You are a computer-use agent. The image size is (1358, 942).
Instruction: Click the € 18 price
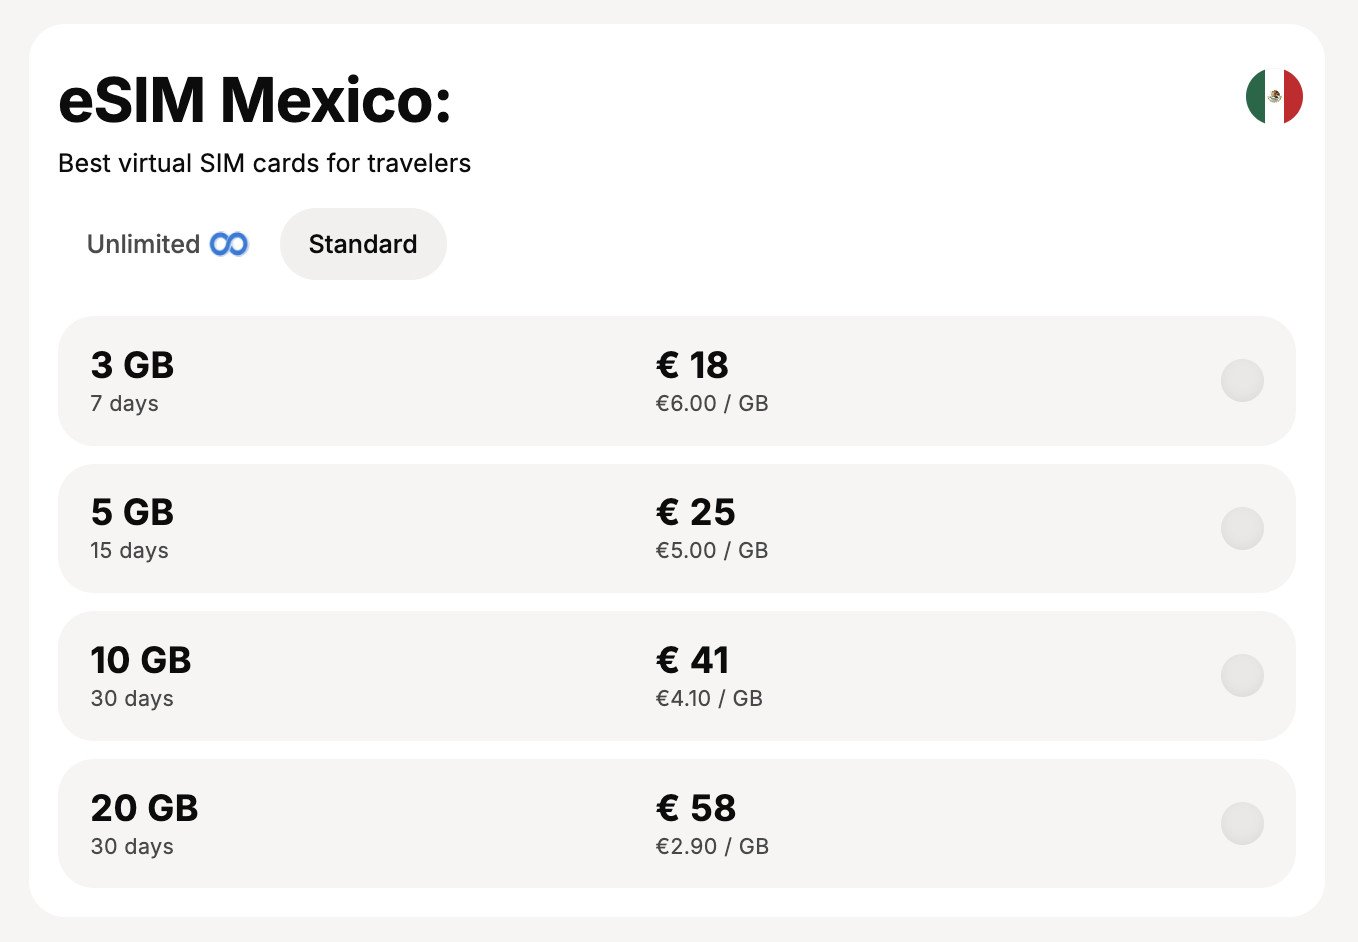coord(692,365)
